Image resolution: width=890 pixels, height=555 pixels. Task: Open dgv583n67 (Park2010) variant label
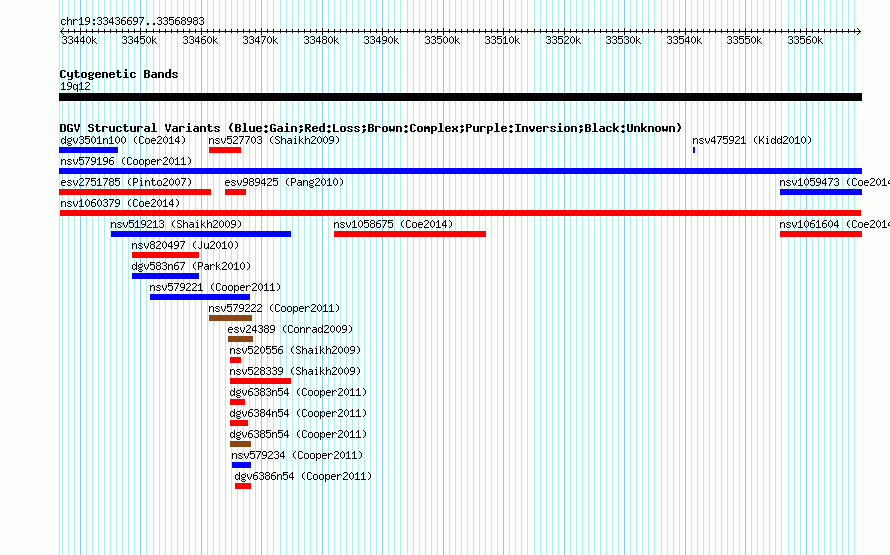pos(191,266)
